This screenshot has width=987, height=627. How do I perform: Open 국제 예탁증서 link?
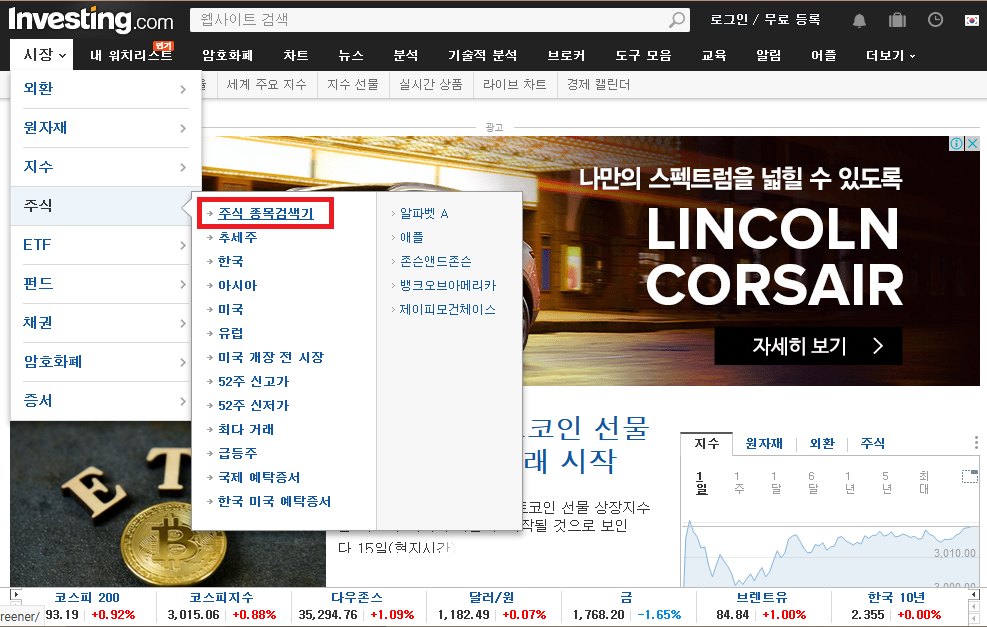259,477
